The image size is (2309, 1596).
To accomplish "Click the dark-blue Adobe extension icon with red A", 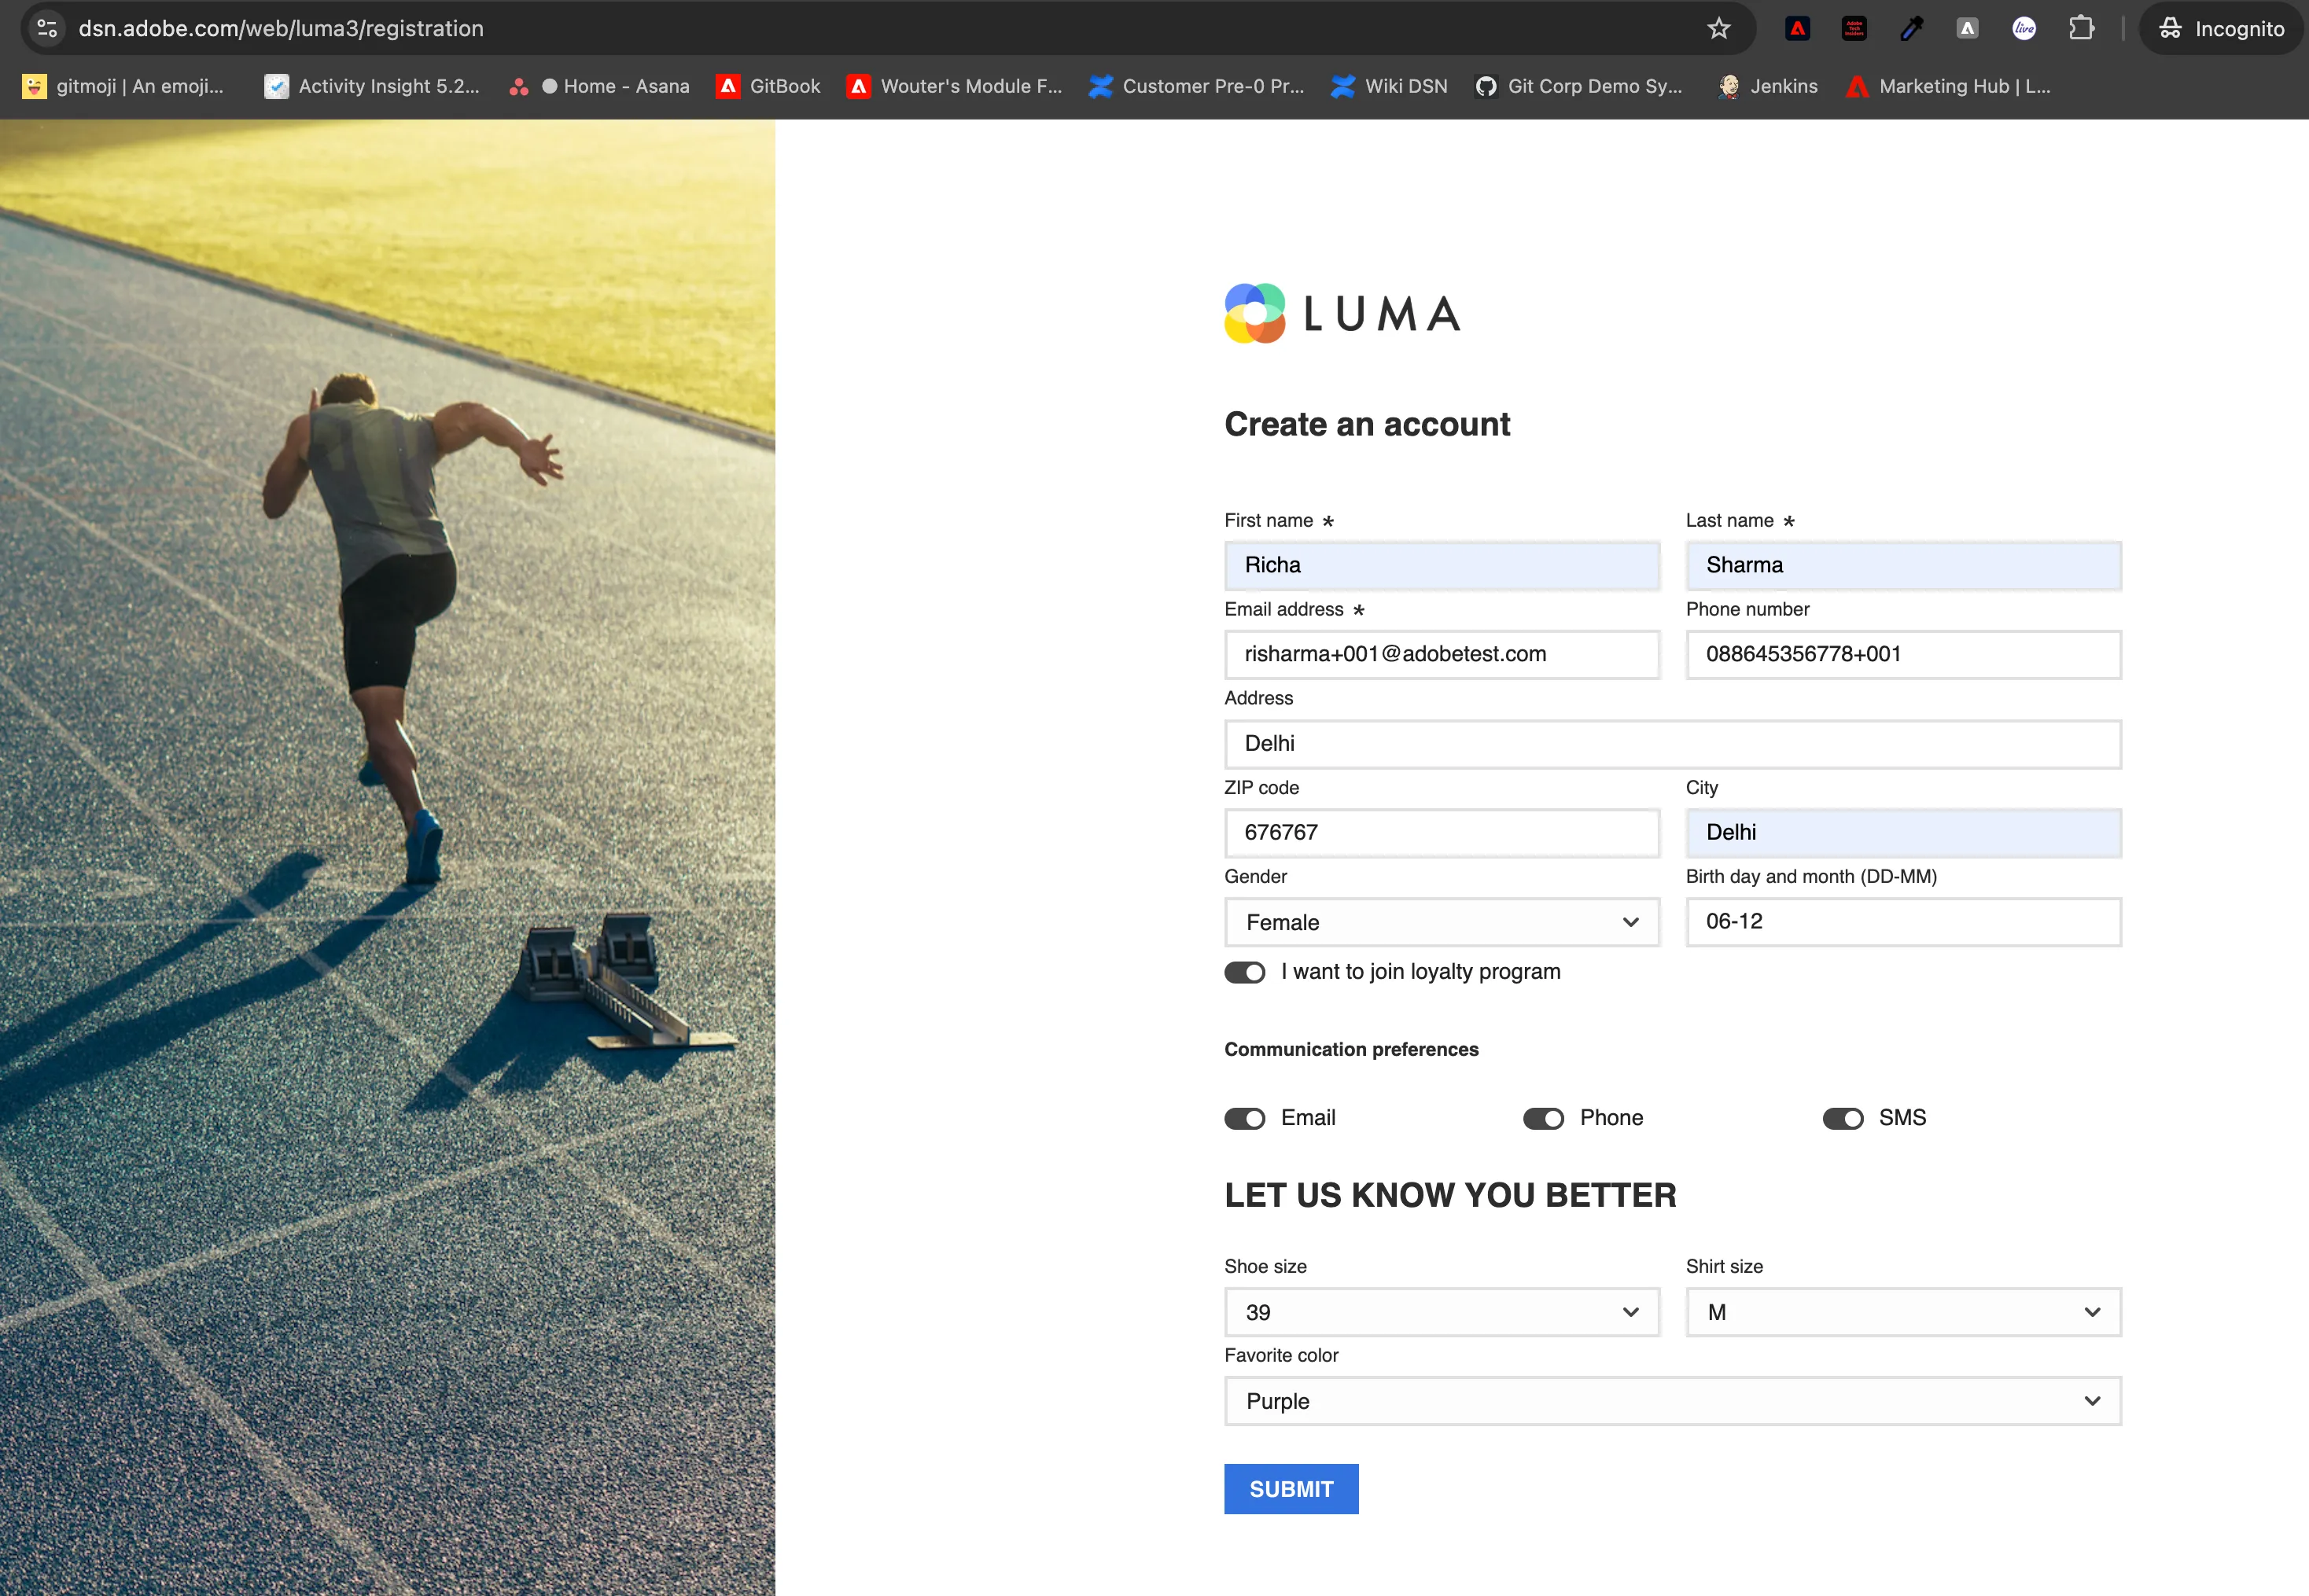I will coord(1797,28).
